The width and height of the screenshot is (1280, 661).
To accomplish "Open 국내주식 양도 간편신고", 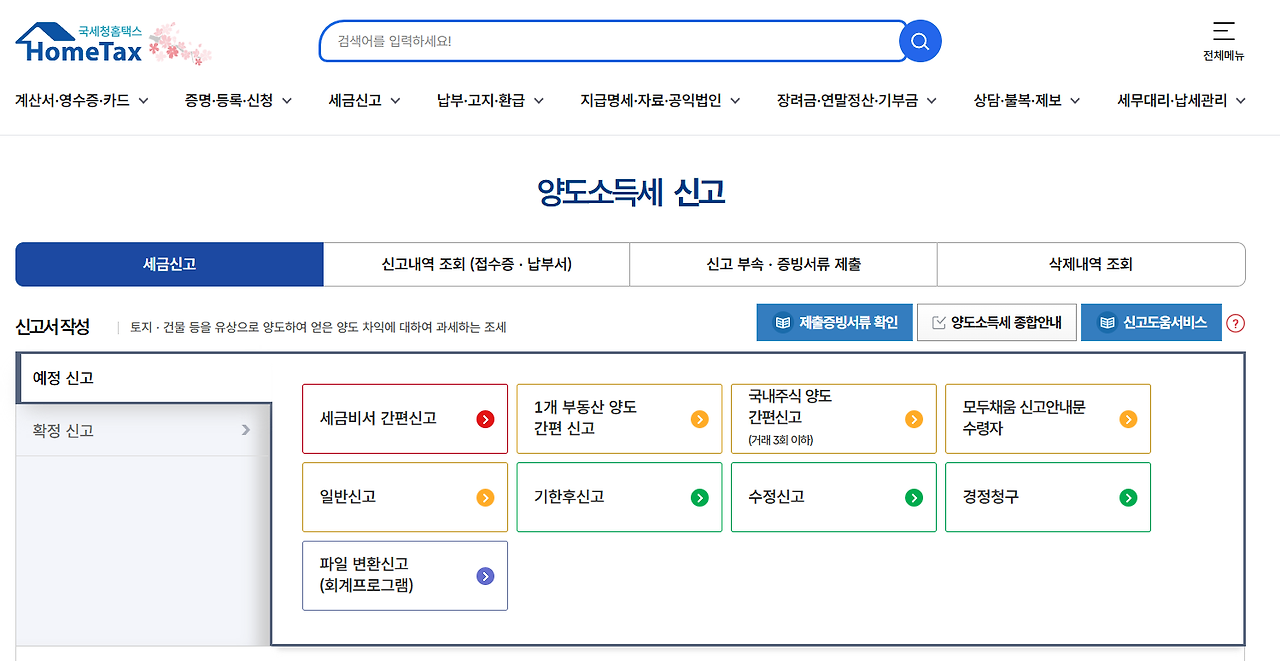I will click(833, 418).
